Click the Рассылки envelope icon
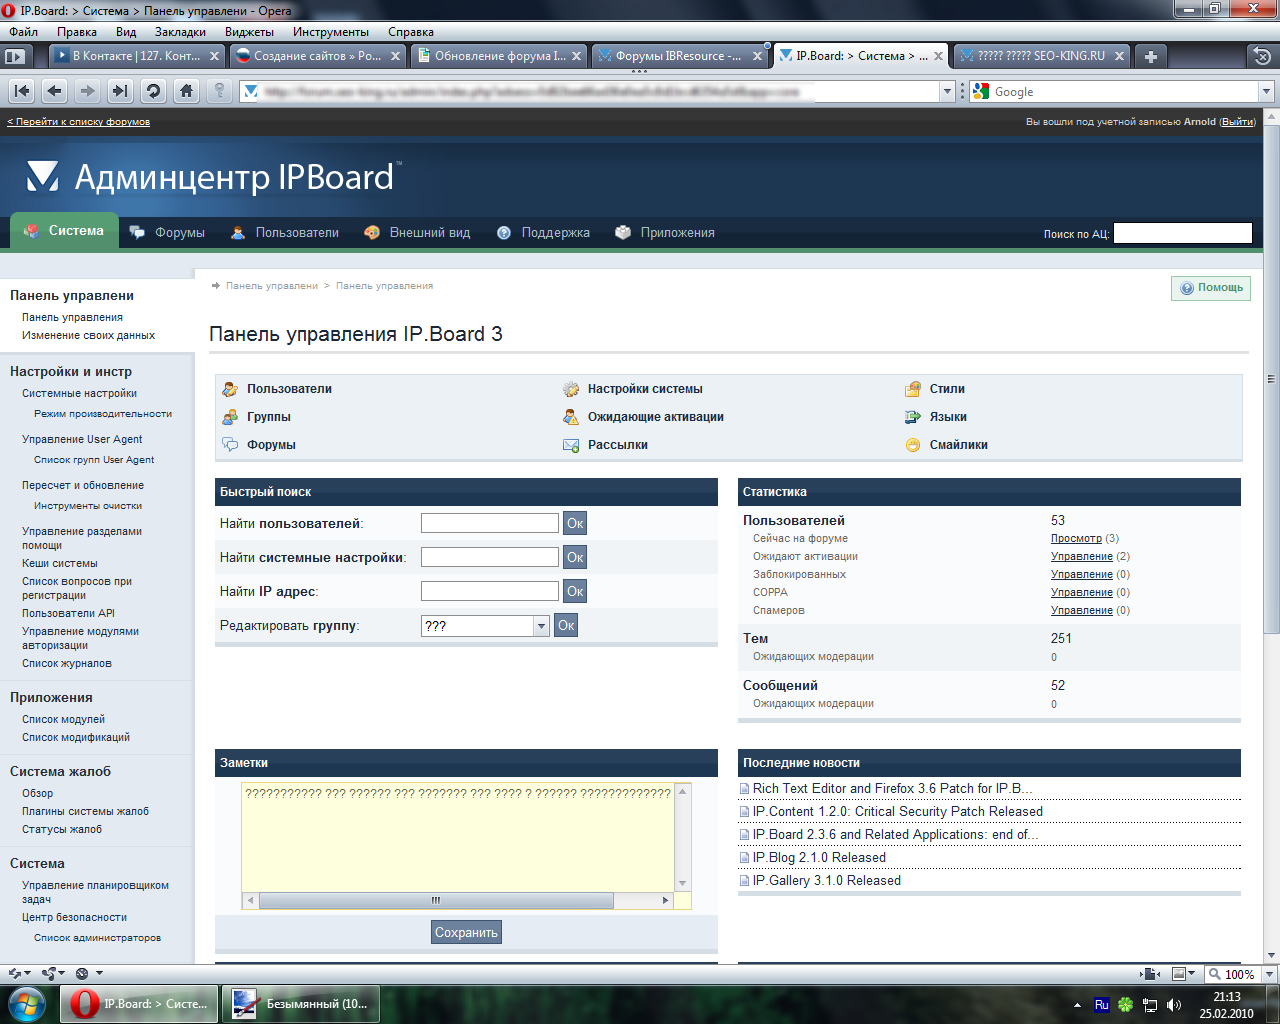 (571, 445)
